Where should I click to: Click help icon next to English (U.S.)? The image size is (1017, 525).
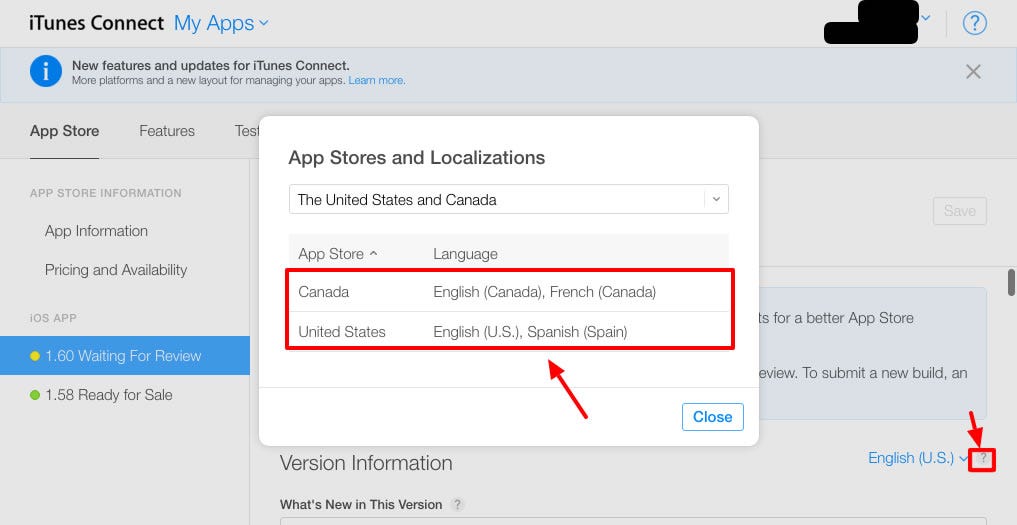pyautogui.click(x=983, y=458)
